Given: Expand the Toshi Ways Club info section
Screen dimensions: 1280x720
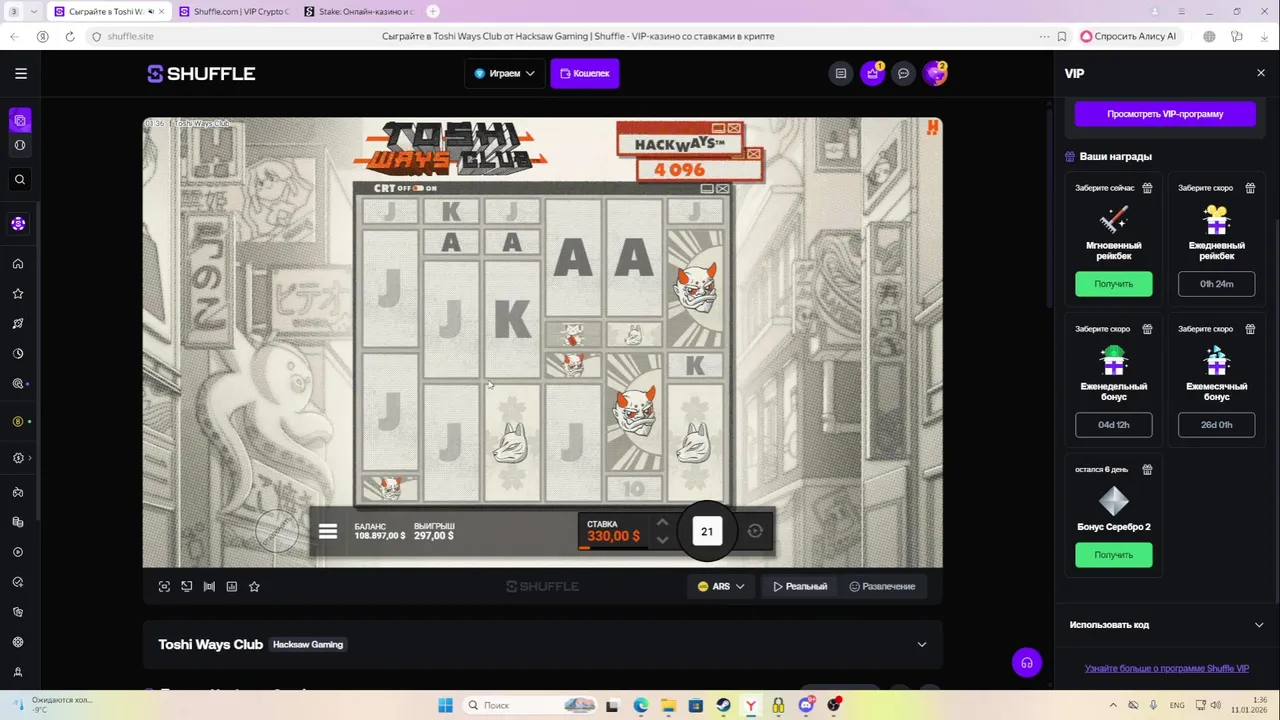Looking at the screenshot, I should pos(921,645).
